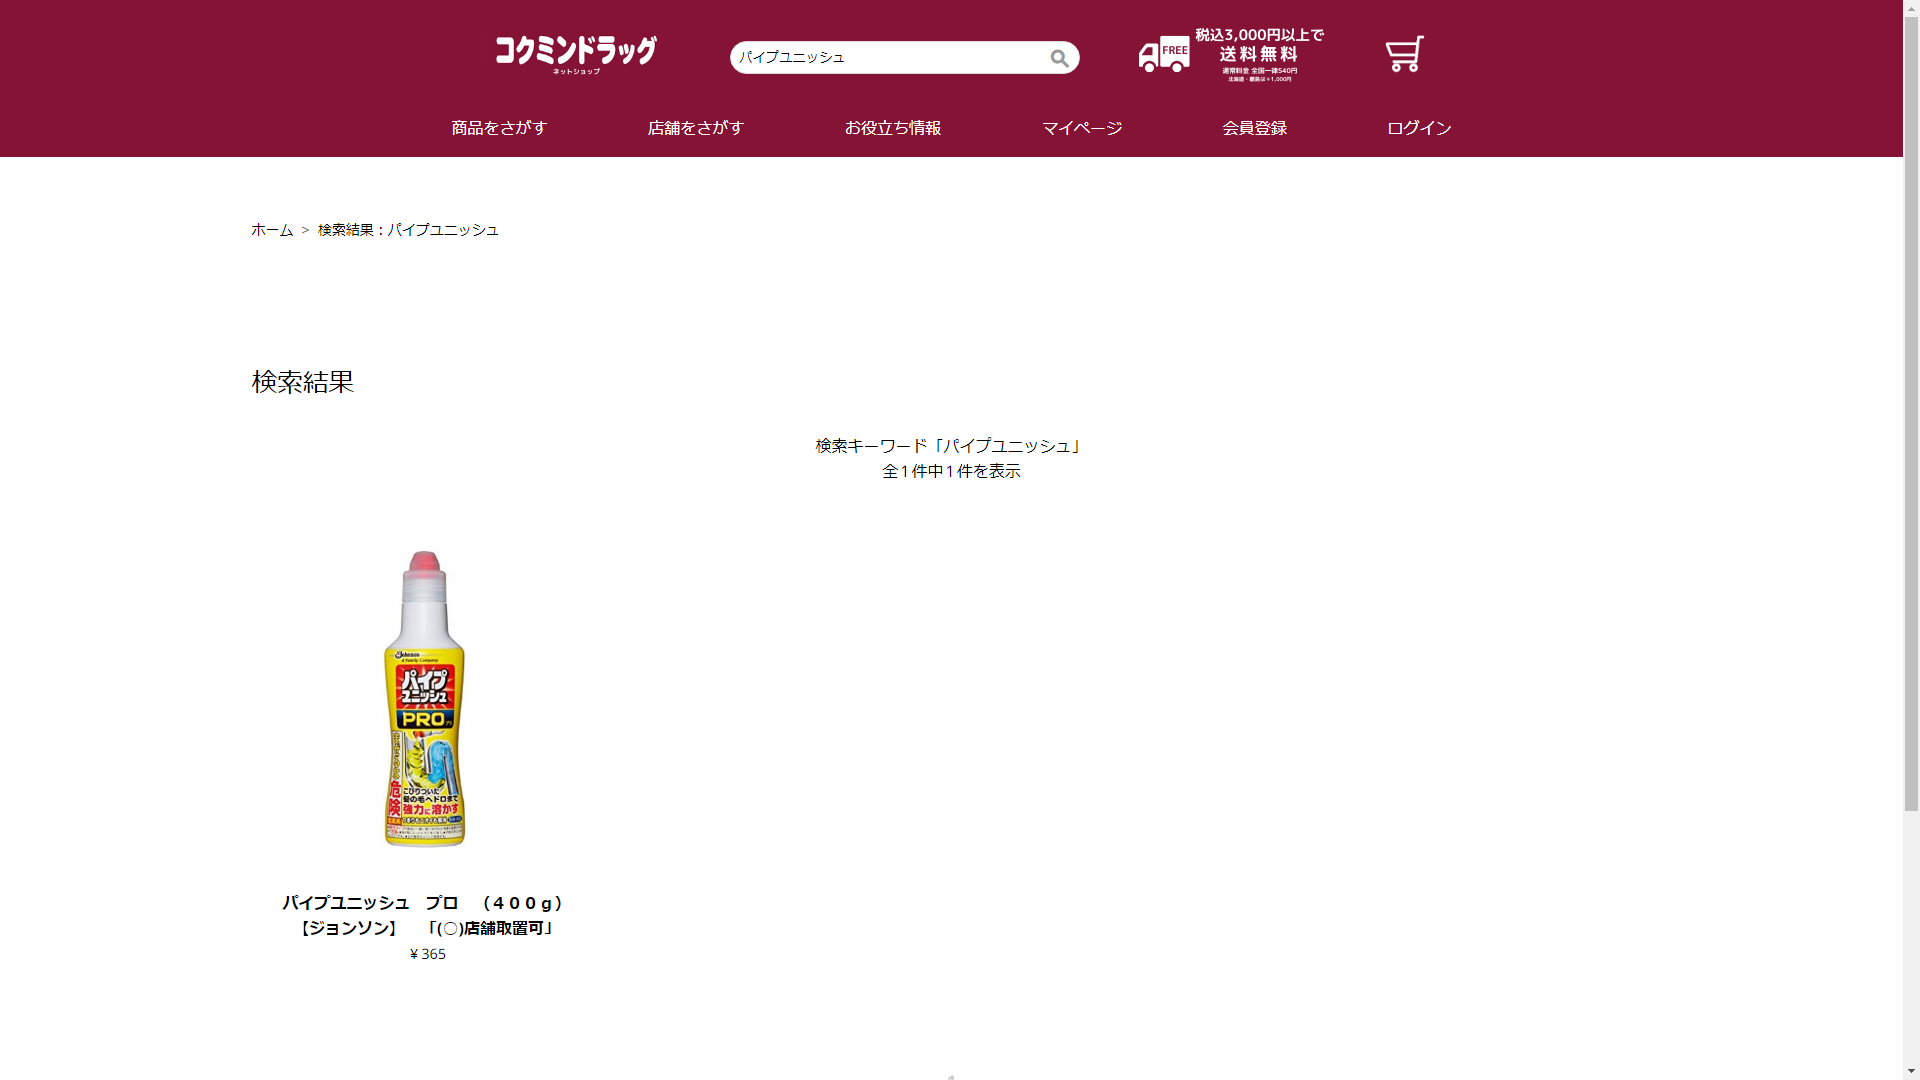The height and width of the screenshot is (1080, 1920).
Task: Open the 商品をさがす menu
Action: click(x=499, y=128)
